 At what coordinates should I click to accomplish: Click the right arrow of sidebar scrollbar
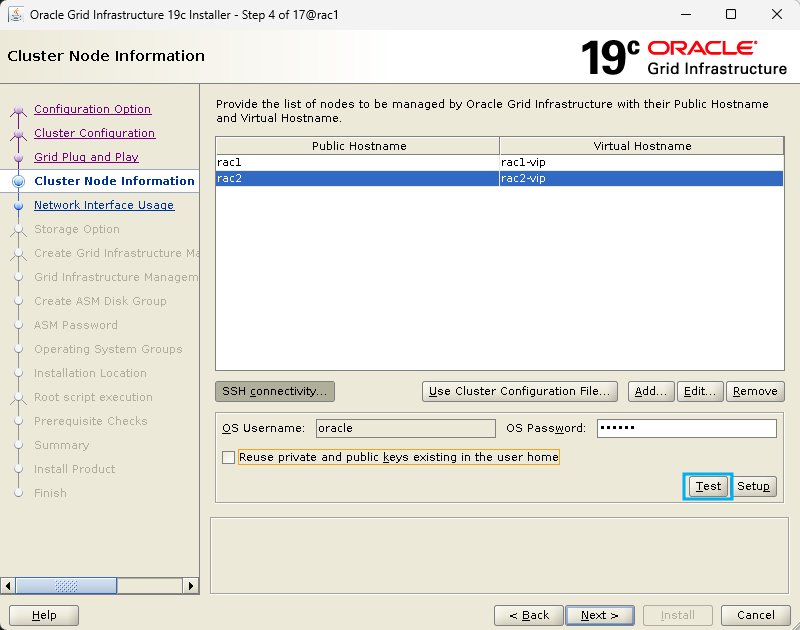[191, 586]
